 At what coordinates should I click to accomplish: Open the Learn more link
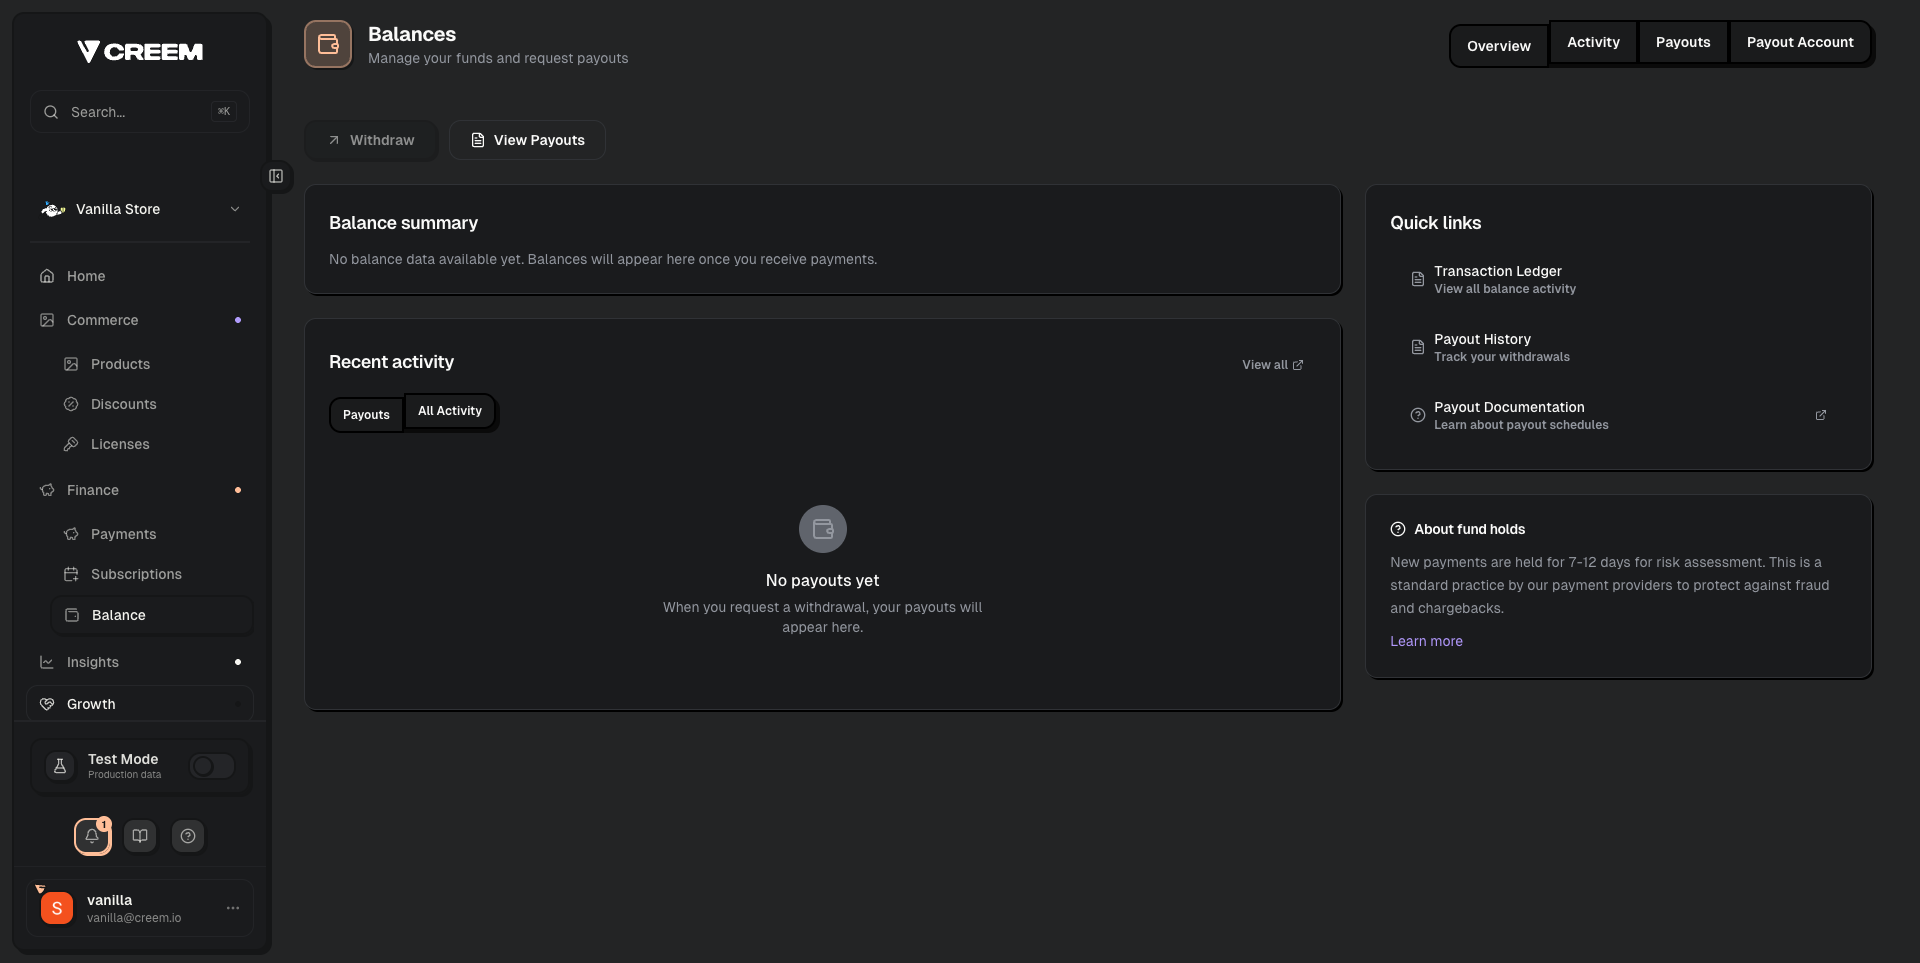tap(1426, 641)
